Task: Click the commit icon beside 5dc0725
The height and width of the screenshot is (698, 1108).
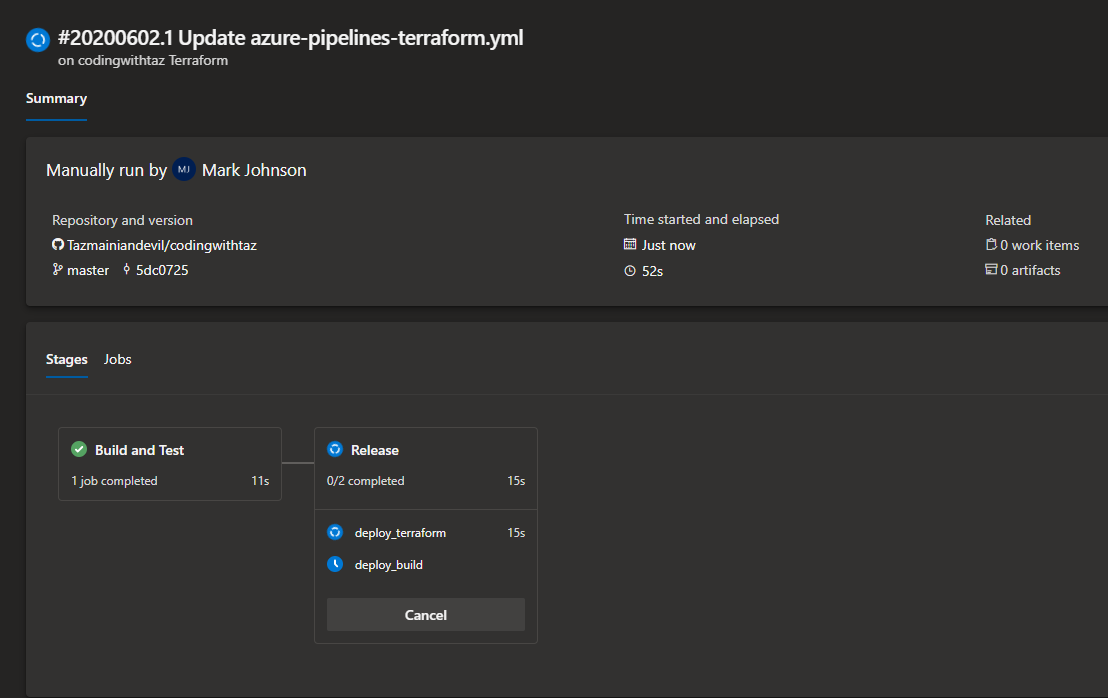Action: click(x=127, y=270)
